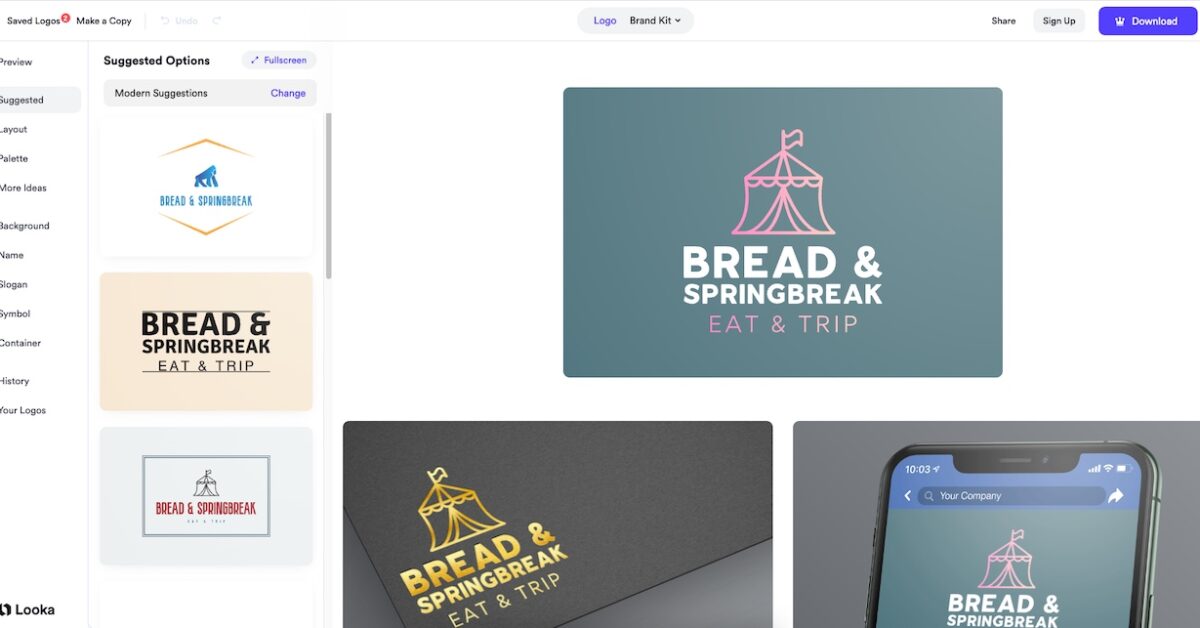This screenshot has height=628, width=1200.
Task: Click the suggestions panel scrollbar
Action: (329, 195)
